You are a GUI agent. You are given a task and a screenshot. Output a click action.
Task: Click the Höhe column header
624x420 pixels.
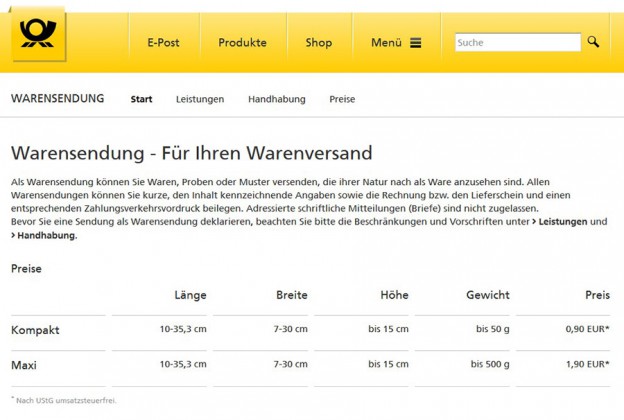click(394, 295)
